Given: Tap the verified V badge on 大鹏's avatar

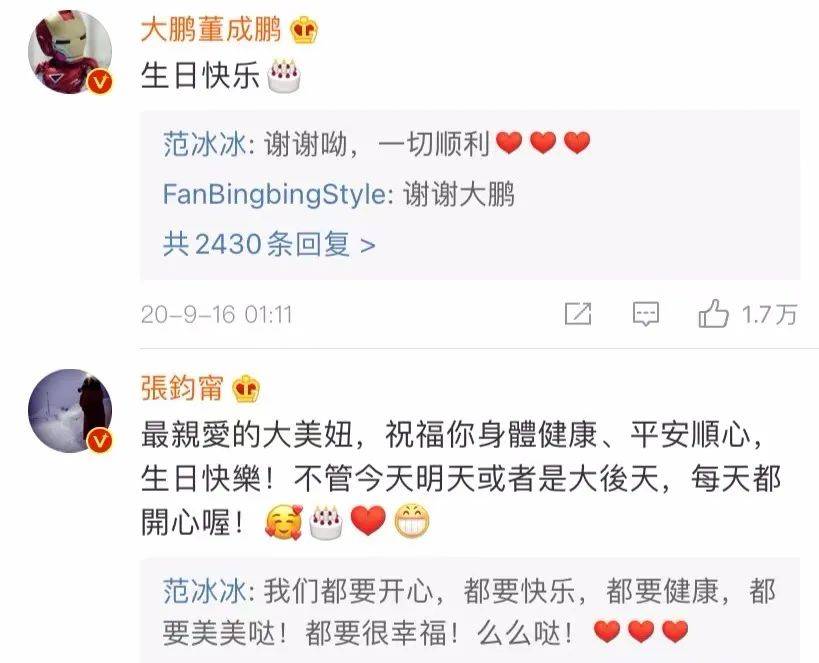Looking at the screenshot, I should (100, 82).
